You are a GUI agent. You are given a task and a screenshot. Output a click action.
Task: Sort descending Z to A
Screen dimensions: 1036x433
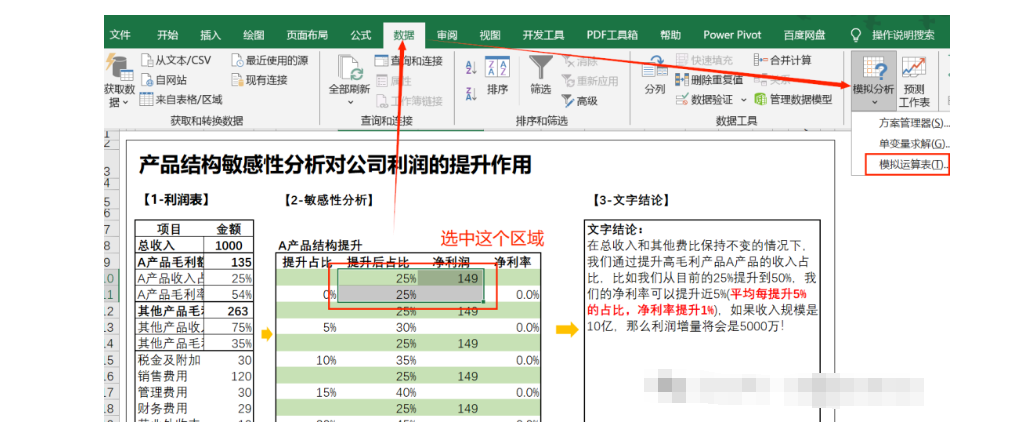click(471, 94)
